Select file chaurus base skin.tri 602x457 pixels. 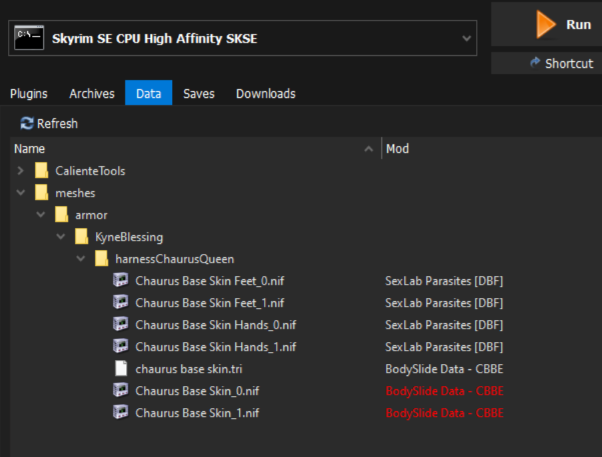189,369
